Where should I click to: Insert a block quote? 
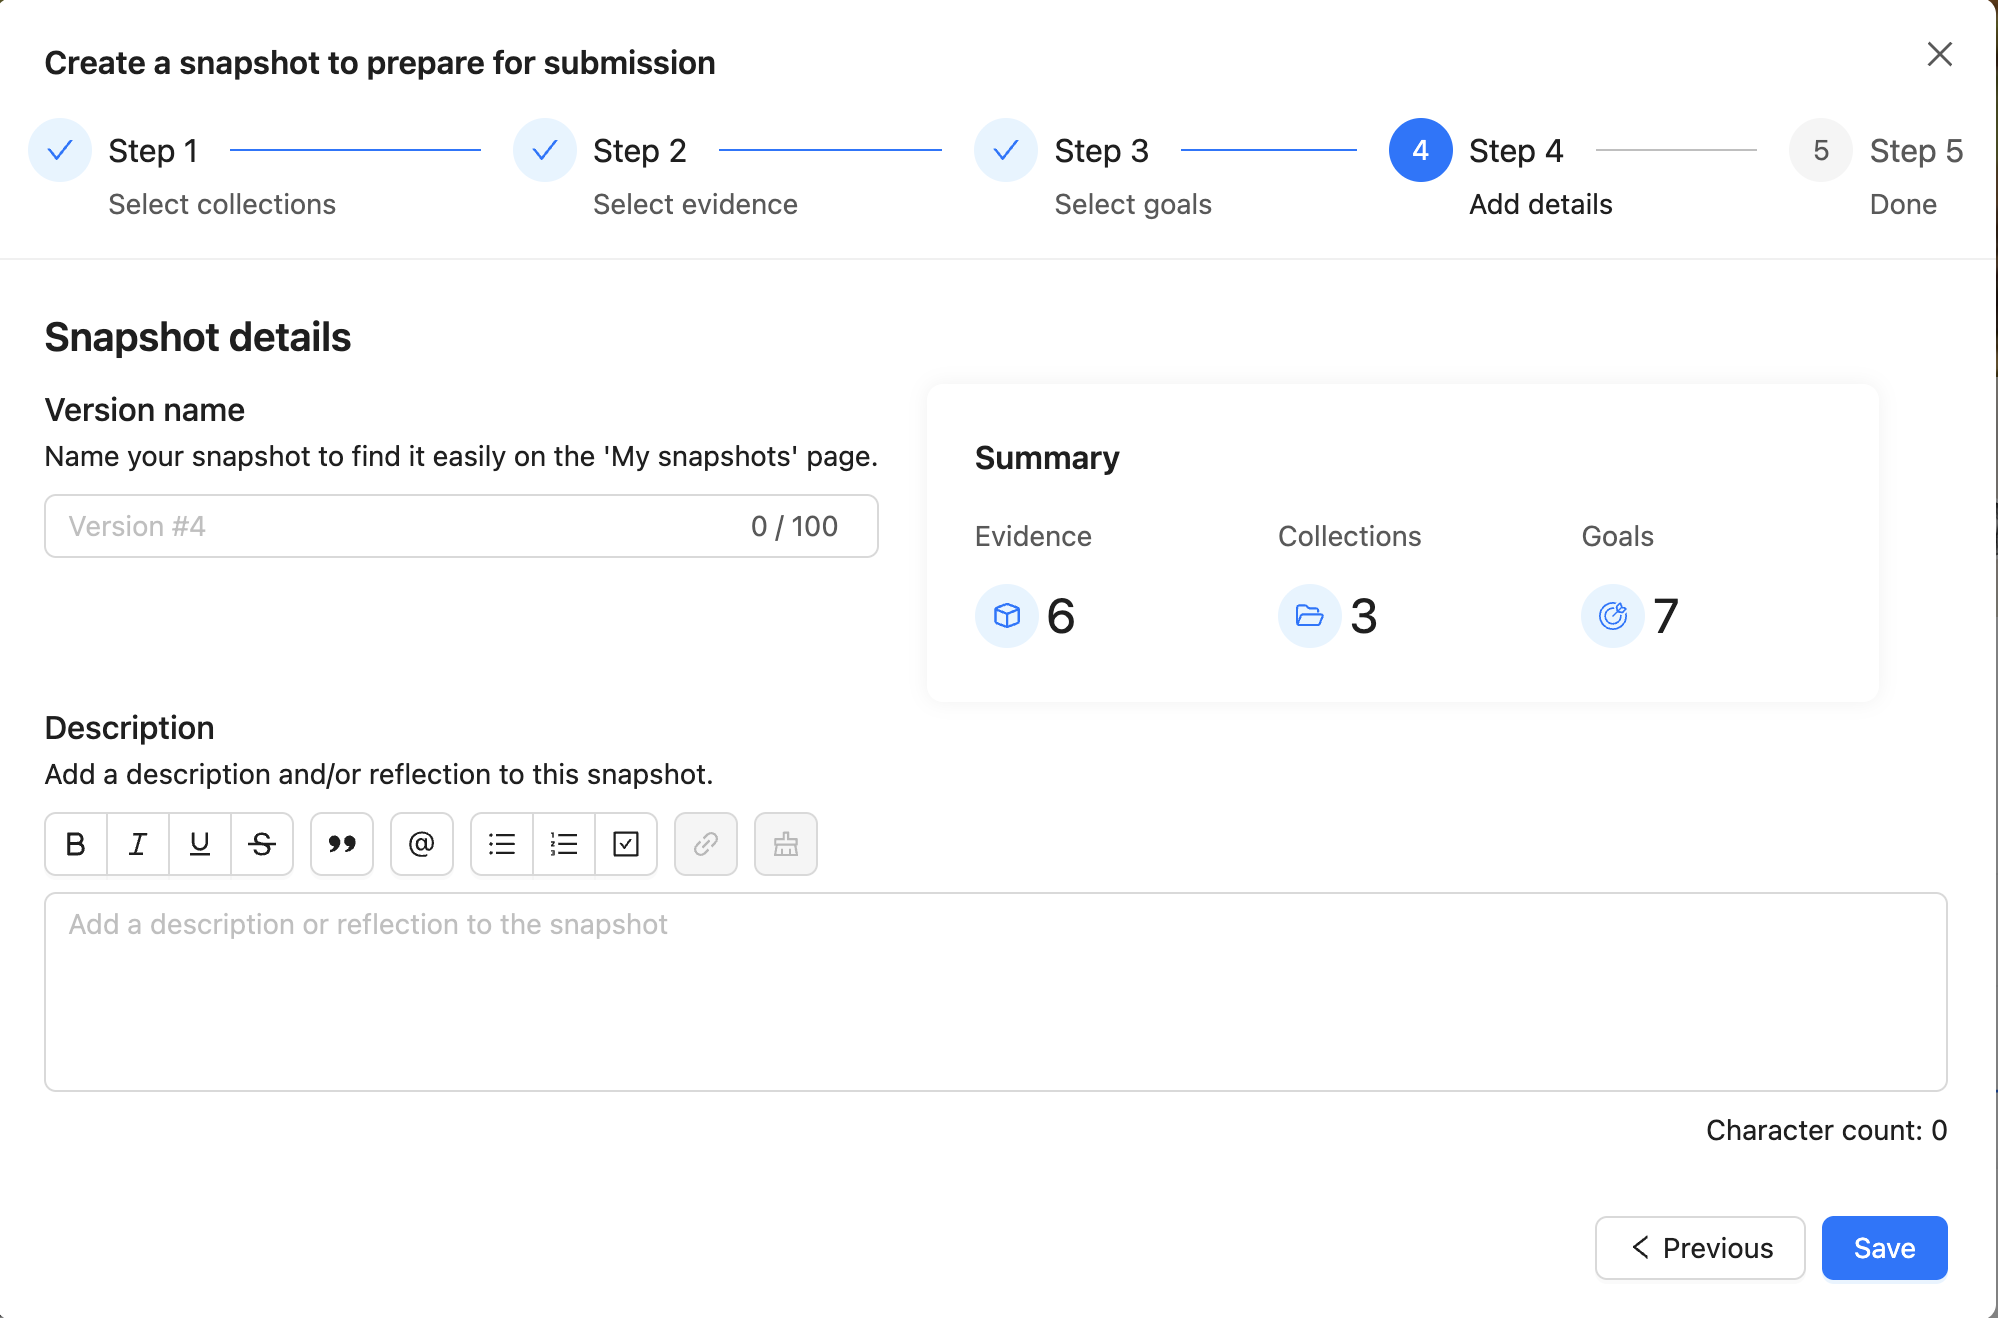(x=342, y=844)
